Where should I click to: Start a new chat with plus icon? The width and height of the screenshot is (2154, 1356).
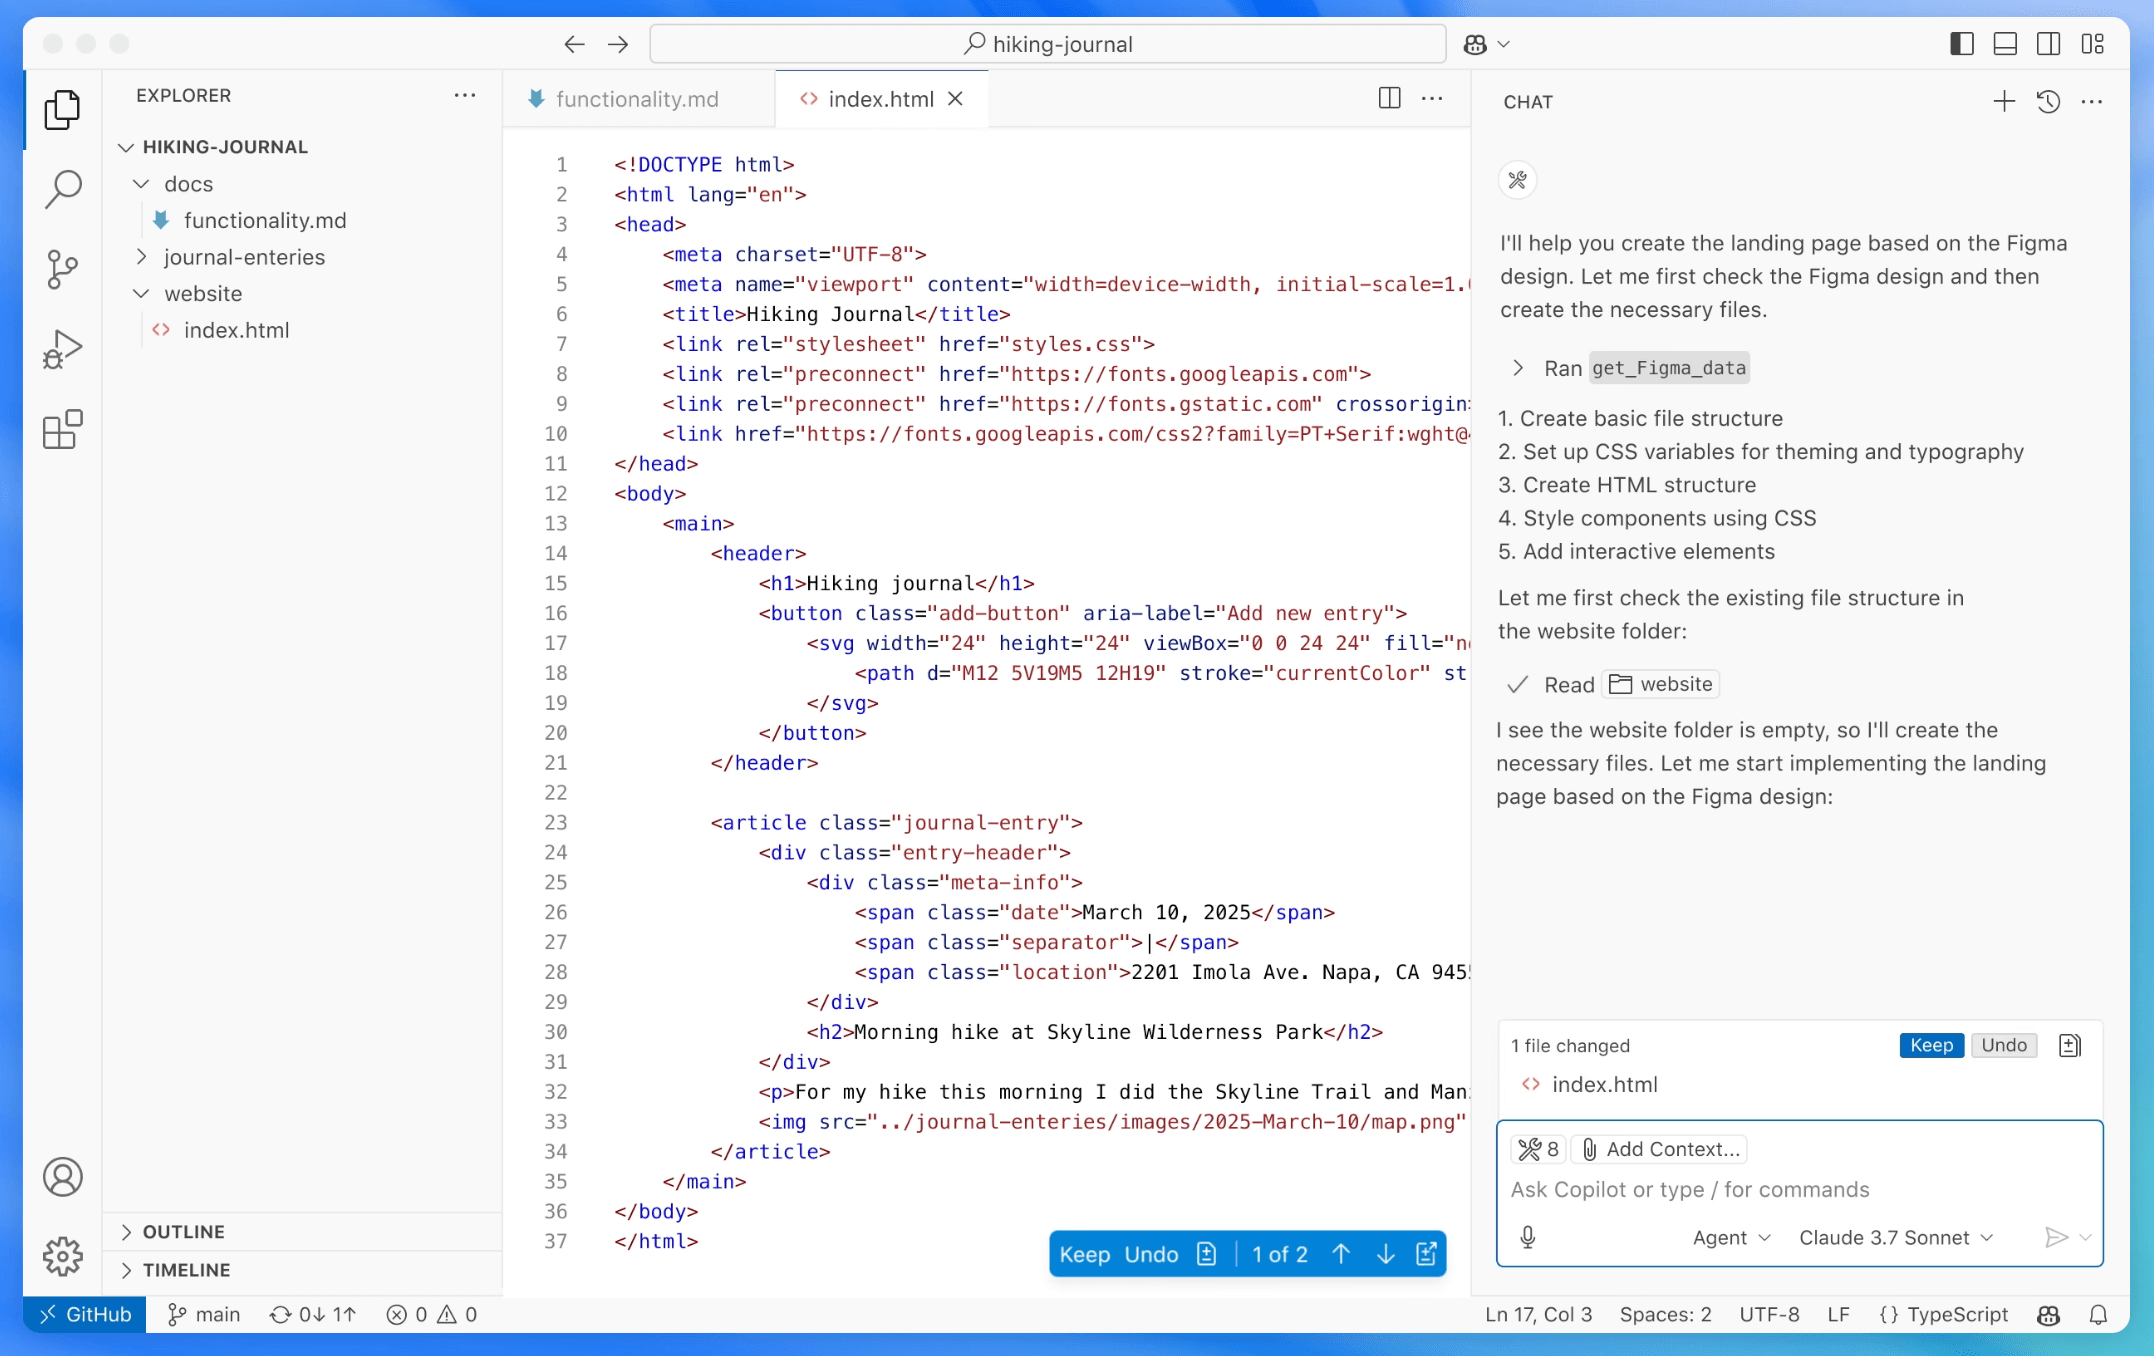[x=2003, y=101]
